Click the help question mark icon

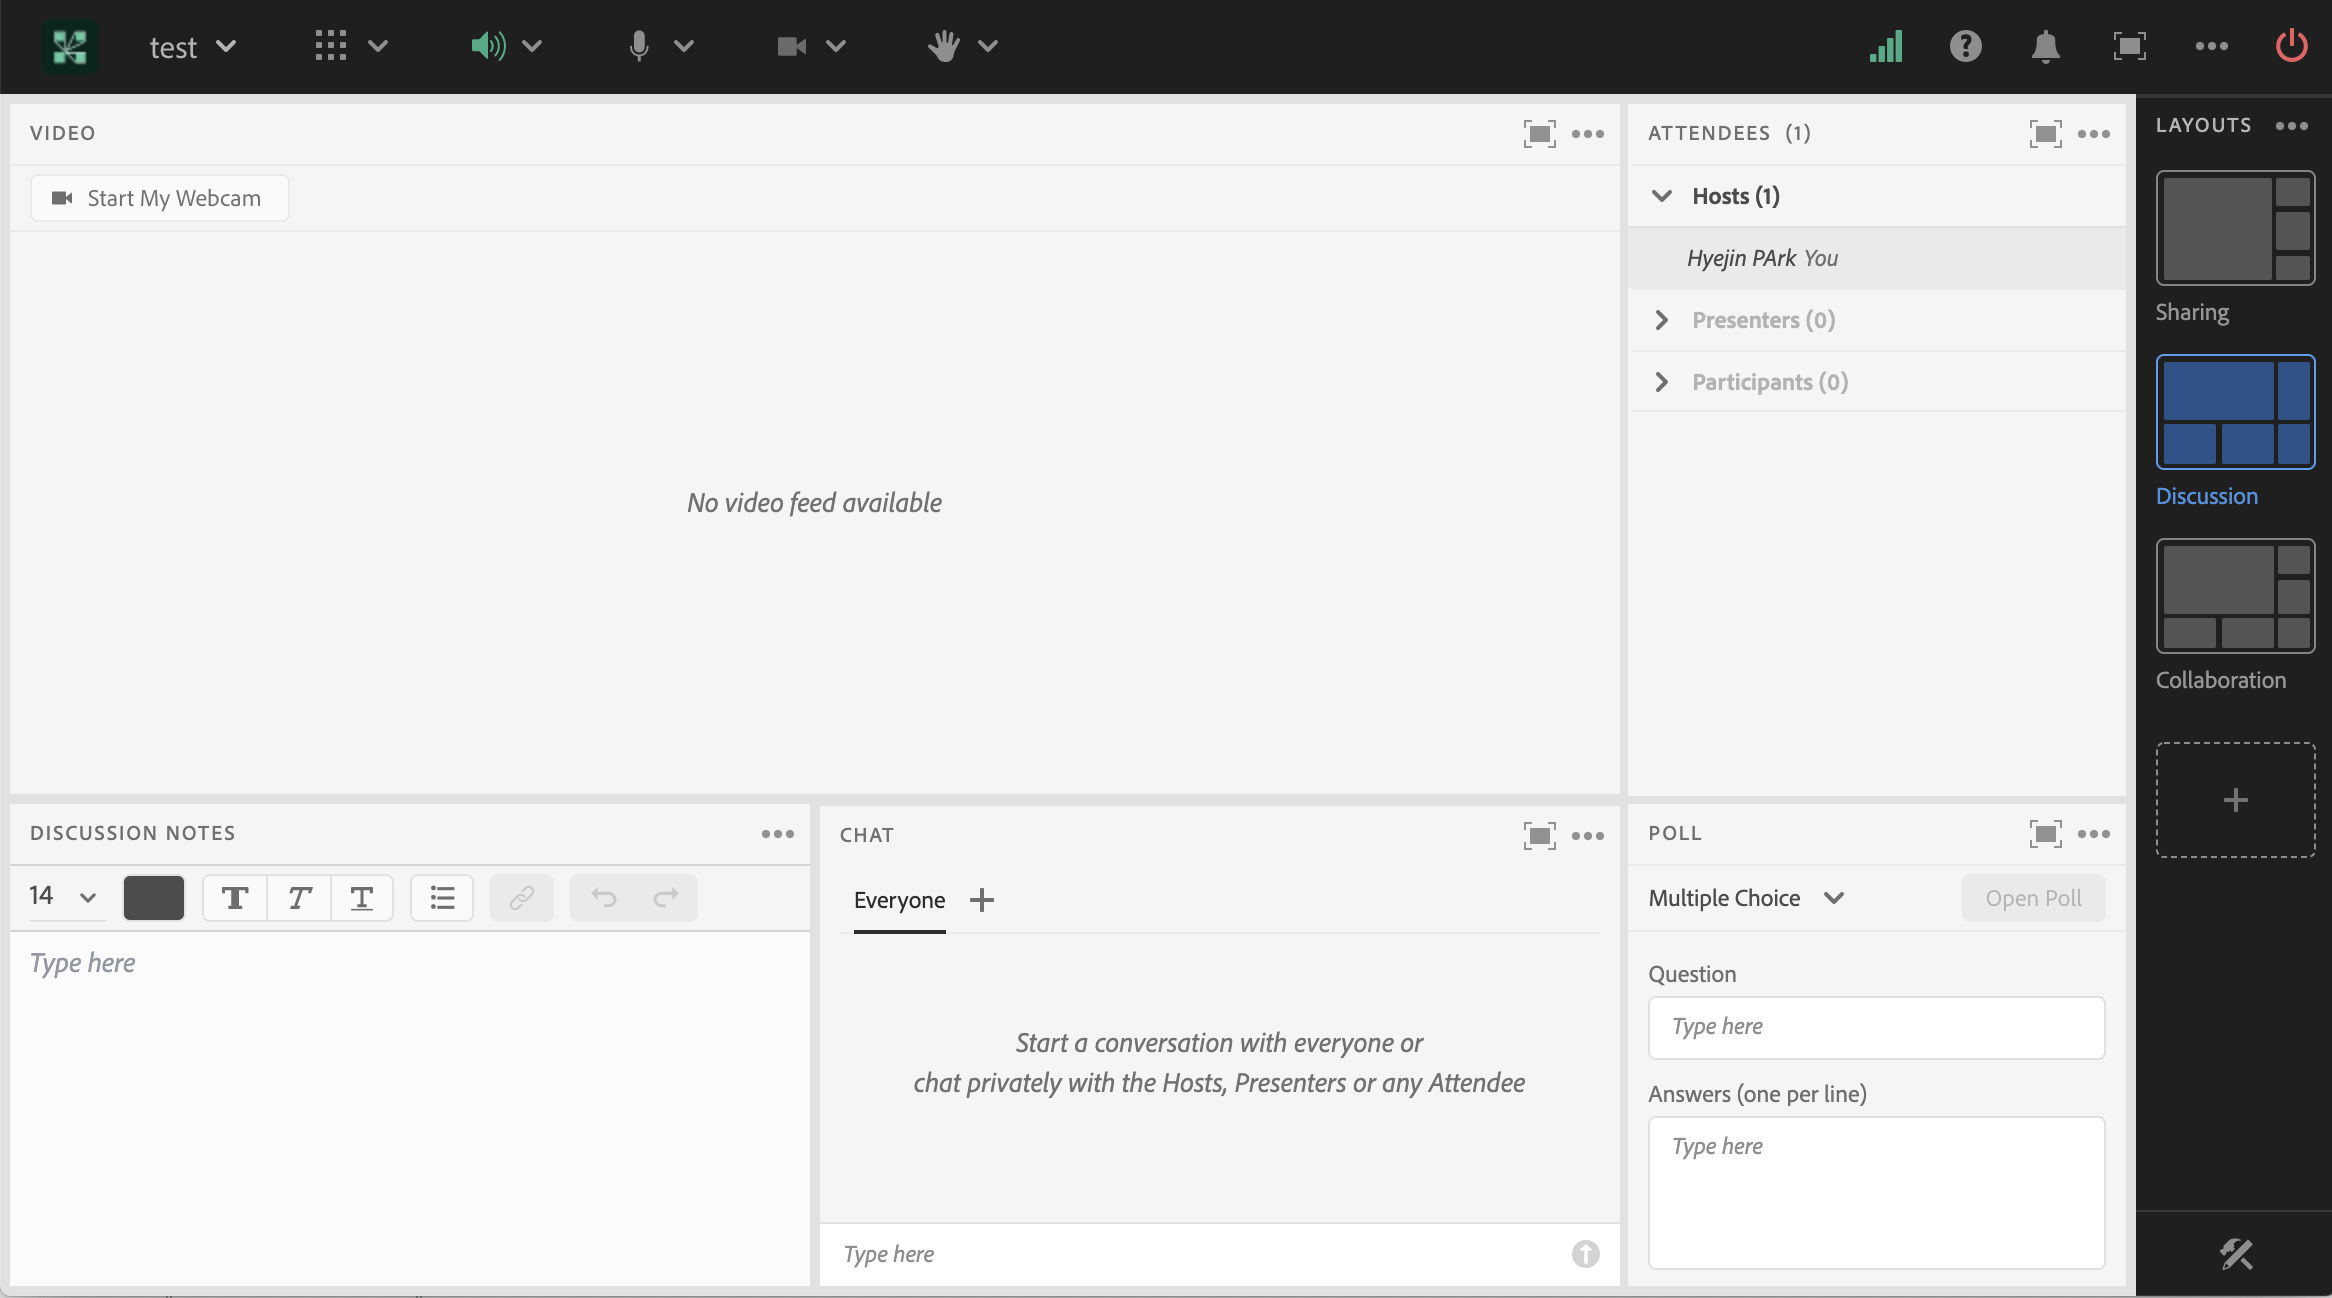coord(1965,46)
